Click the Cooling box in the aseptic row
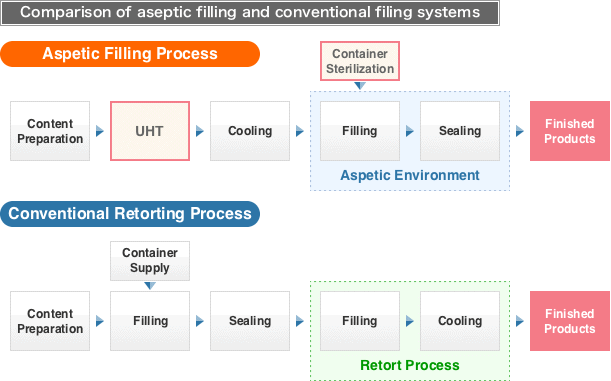This screenshot has height=381, width=611. (250, 131)
